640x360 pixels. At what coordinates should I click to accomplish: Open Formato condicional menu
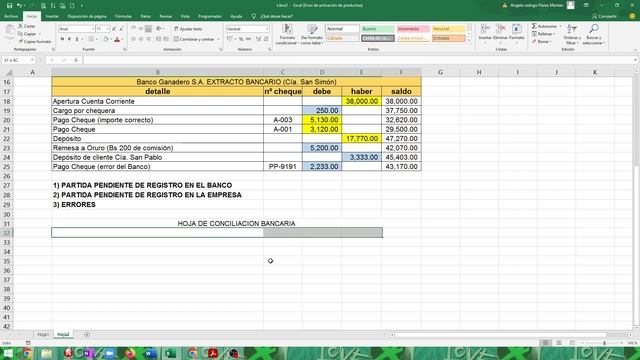coord(287,34)
